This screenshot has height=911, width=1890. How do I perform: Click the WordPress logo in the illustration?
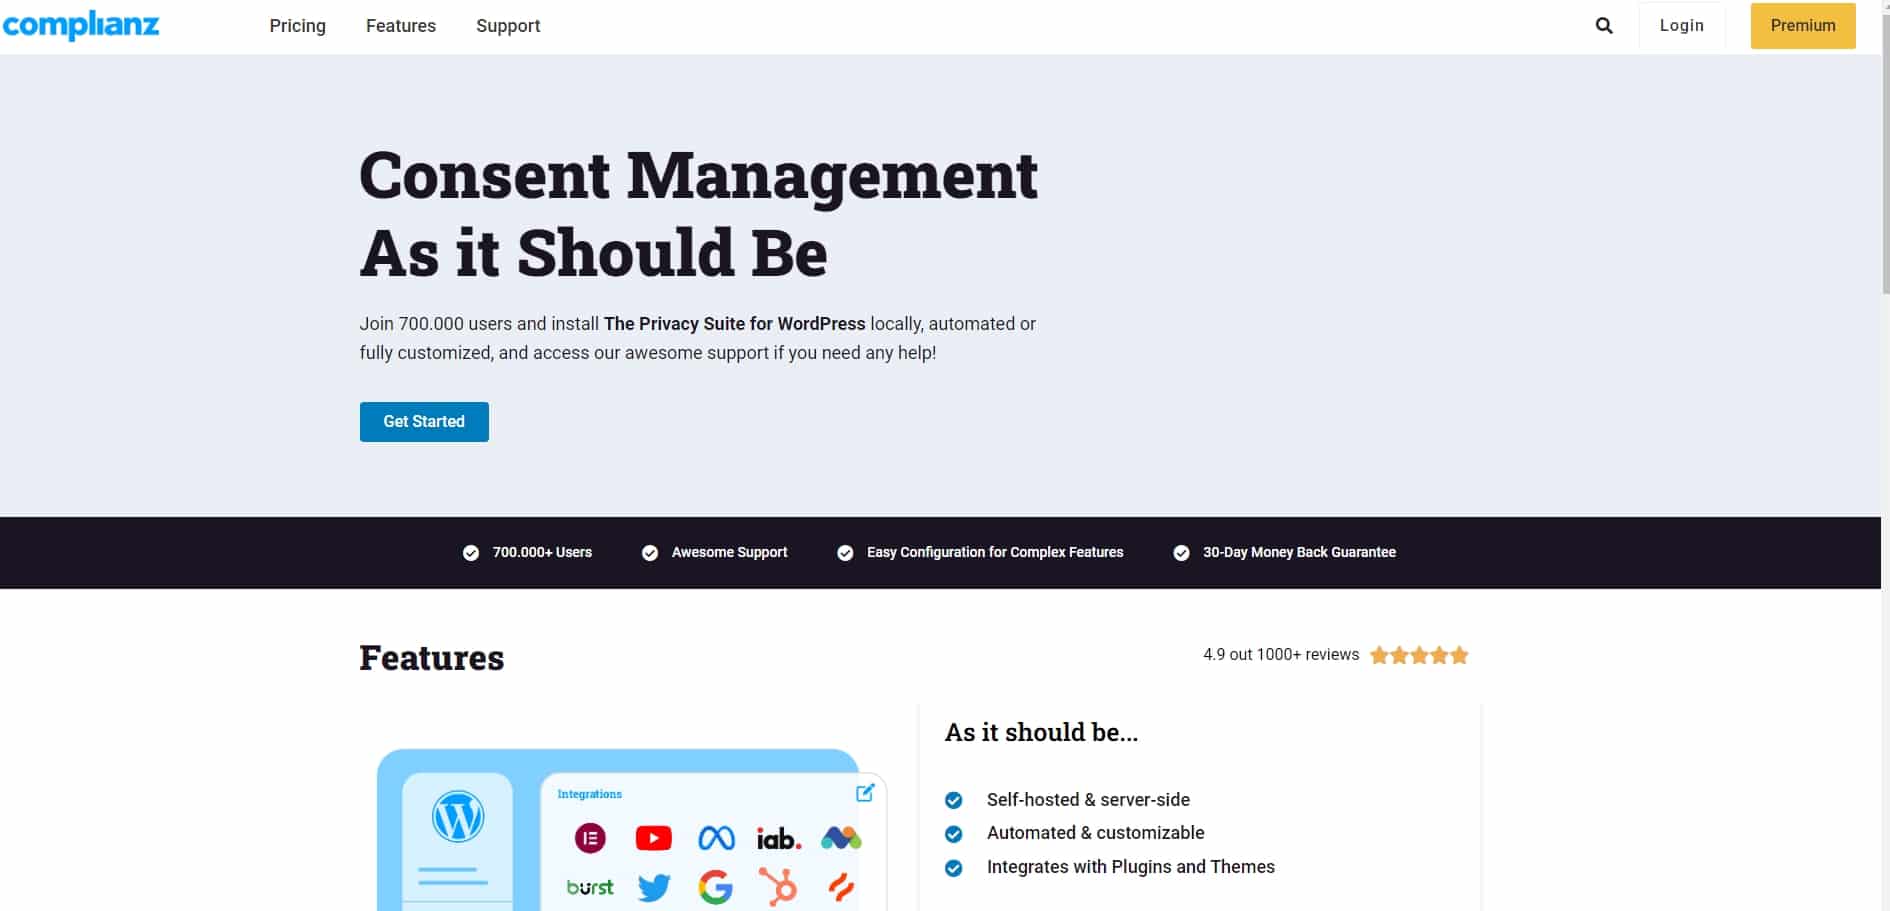[x=458, y=816]
